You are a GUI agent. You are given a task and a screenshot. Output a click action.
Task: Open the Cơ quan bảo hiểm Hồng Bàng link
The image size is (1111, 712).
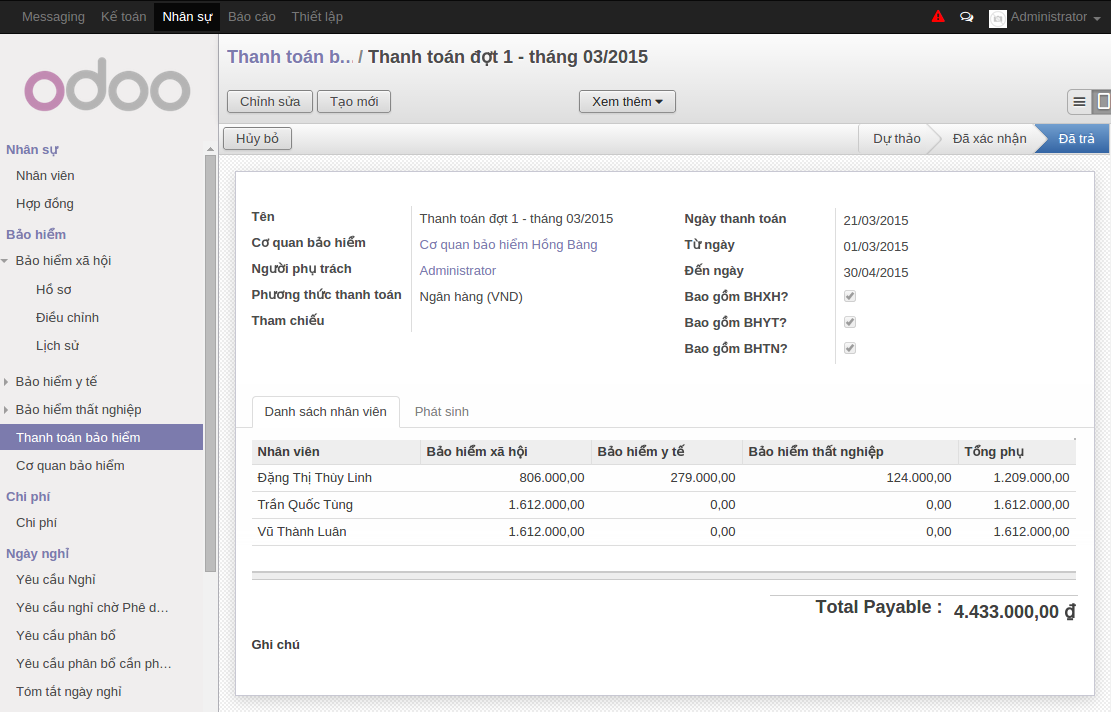[508, 244]
